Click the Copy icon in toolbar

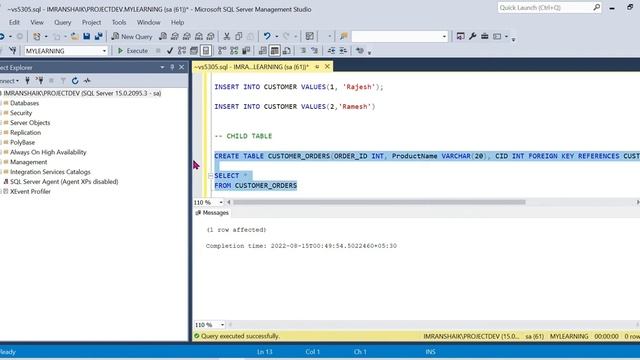239,36
